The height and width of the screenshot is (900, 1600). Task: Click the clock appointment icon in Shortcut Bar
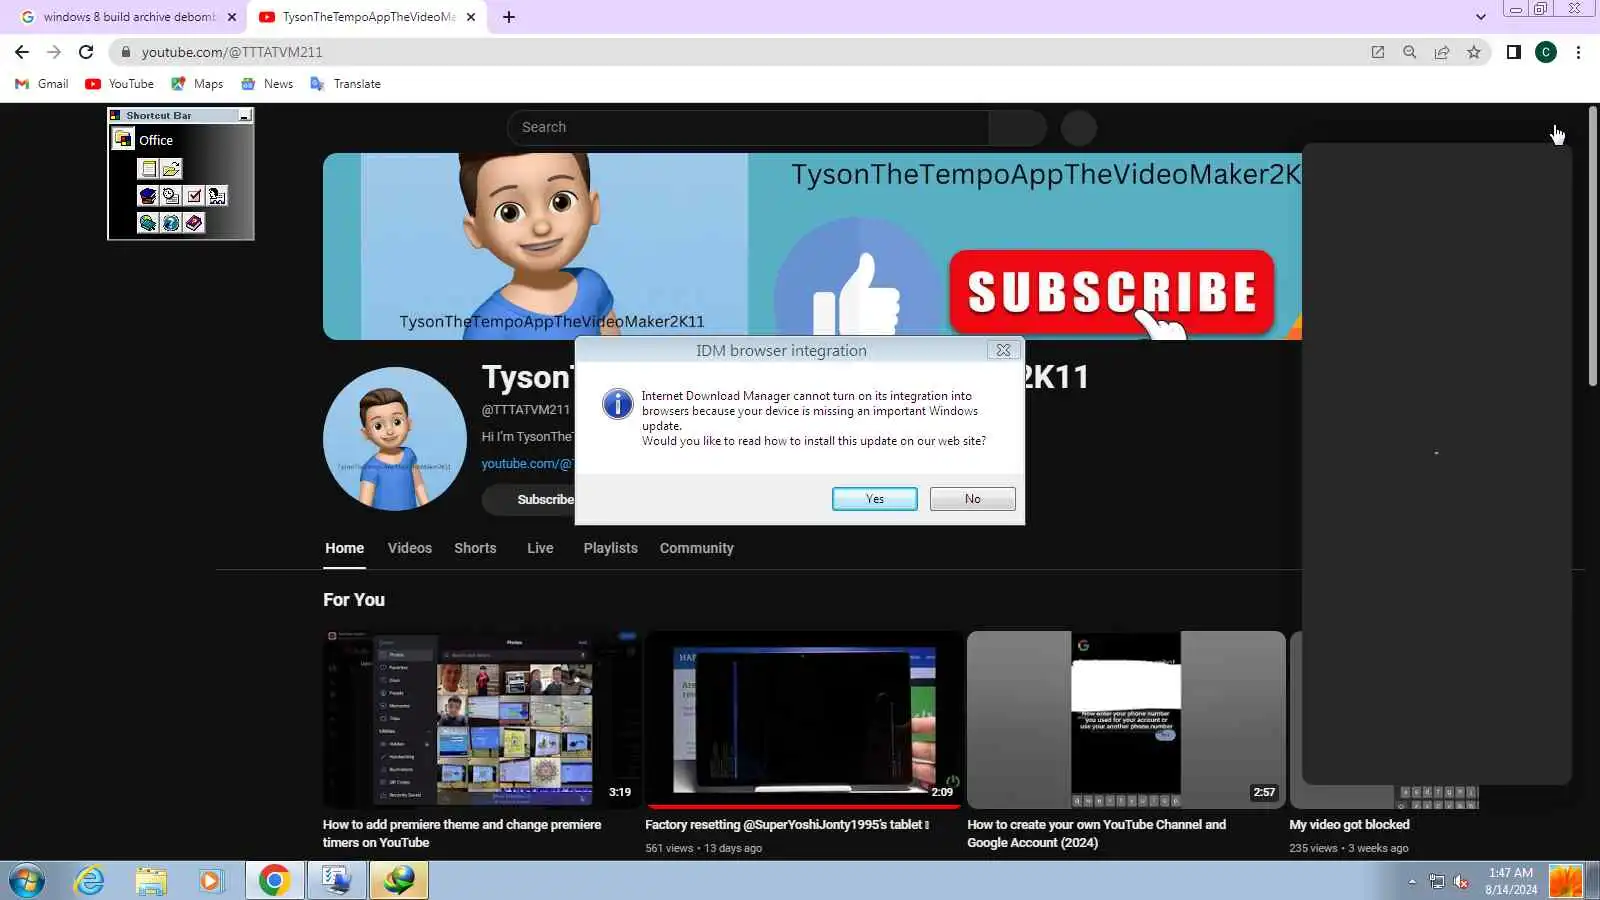(171, 196)
